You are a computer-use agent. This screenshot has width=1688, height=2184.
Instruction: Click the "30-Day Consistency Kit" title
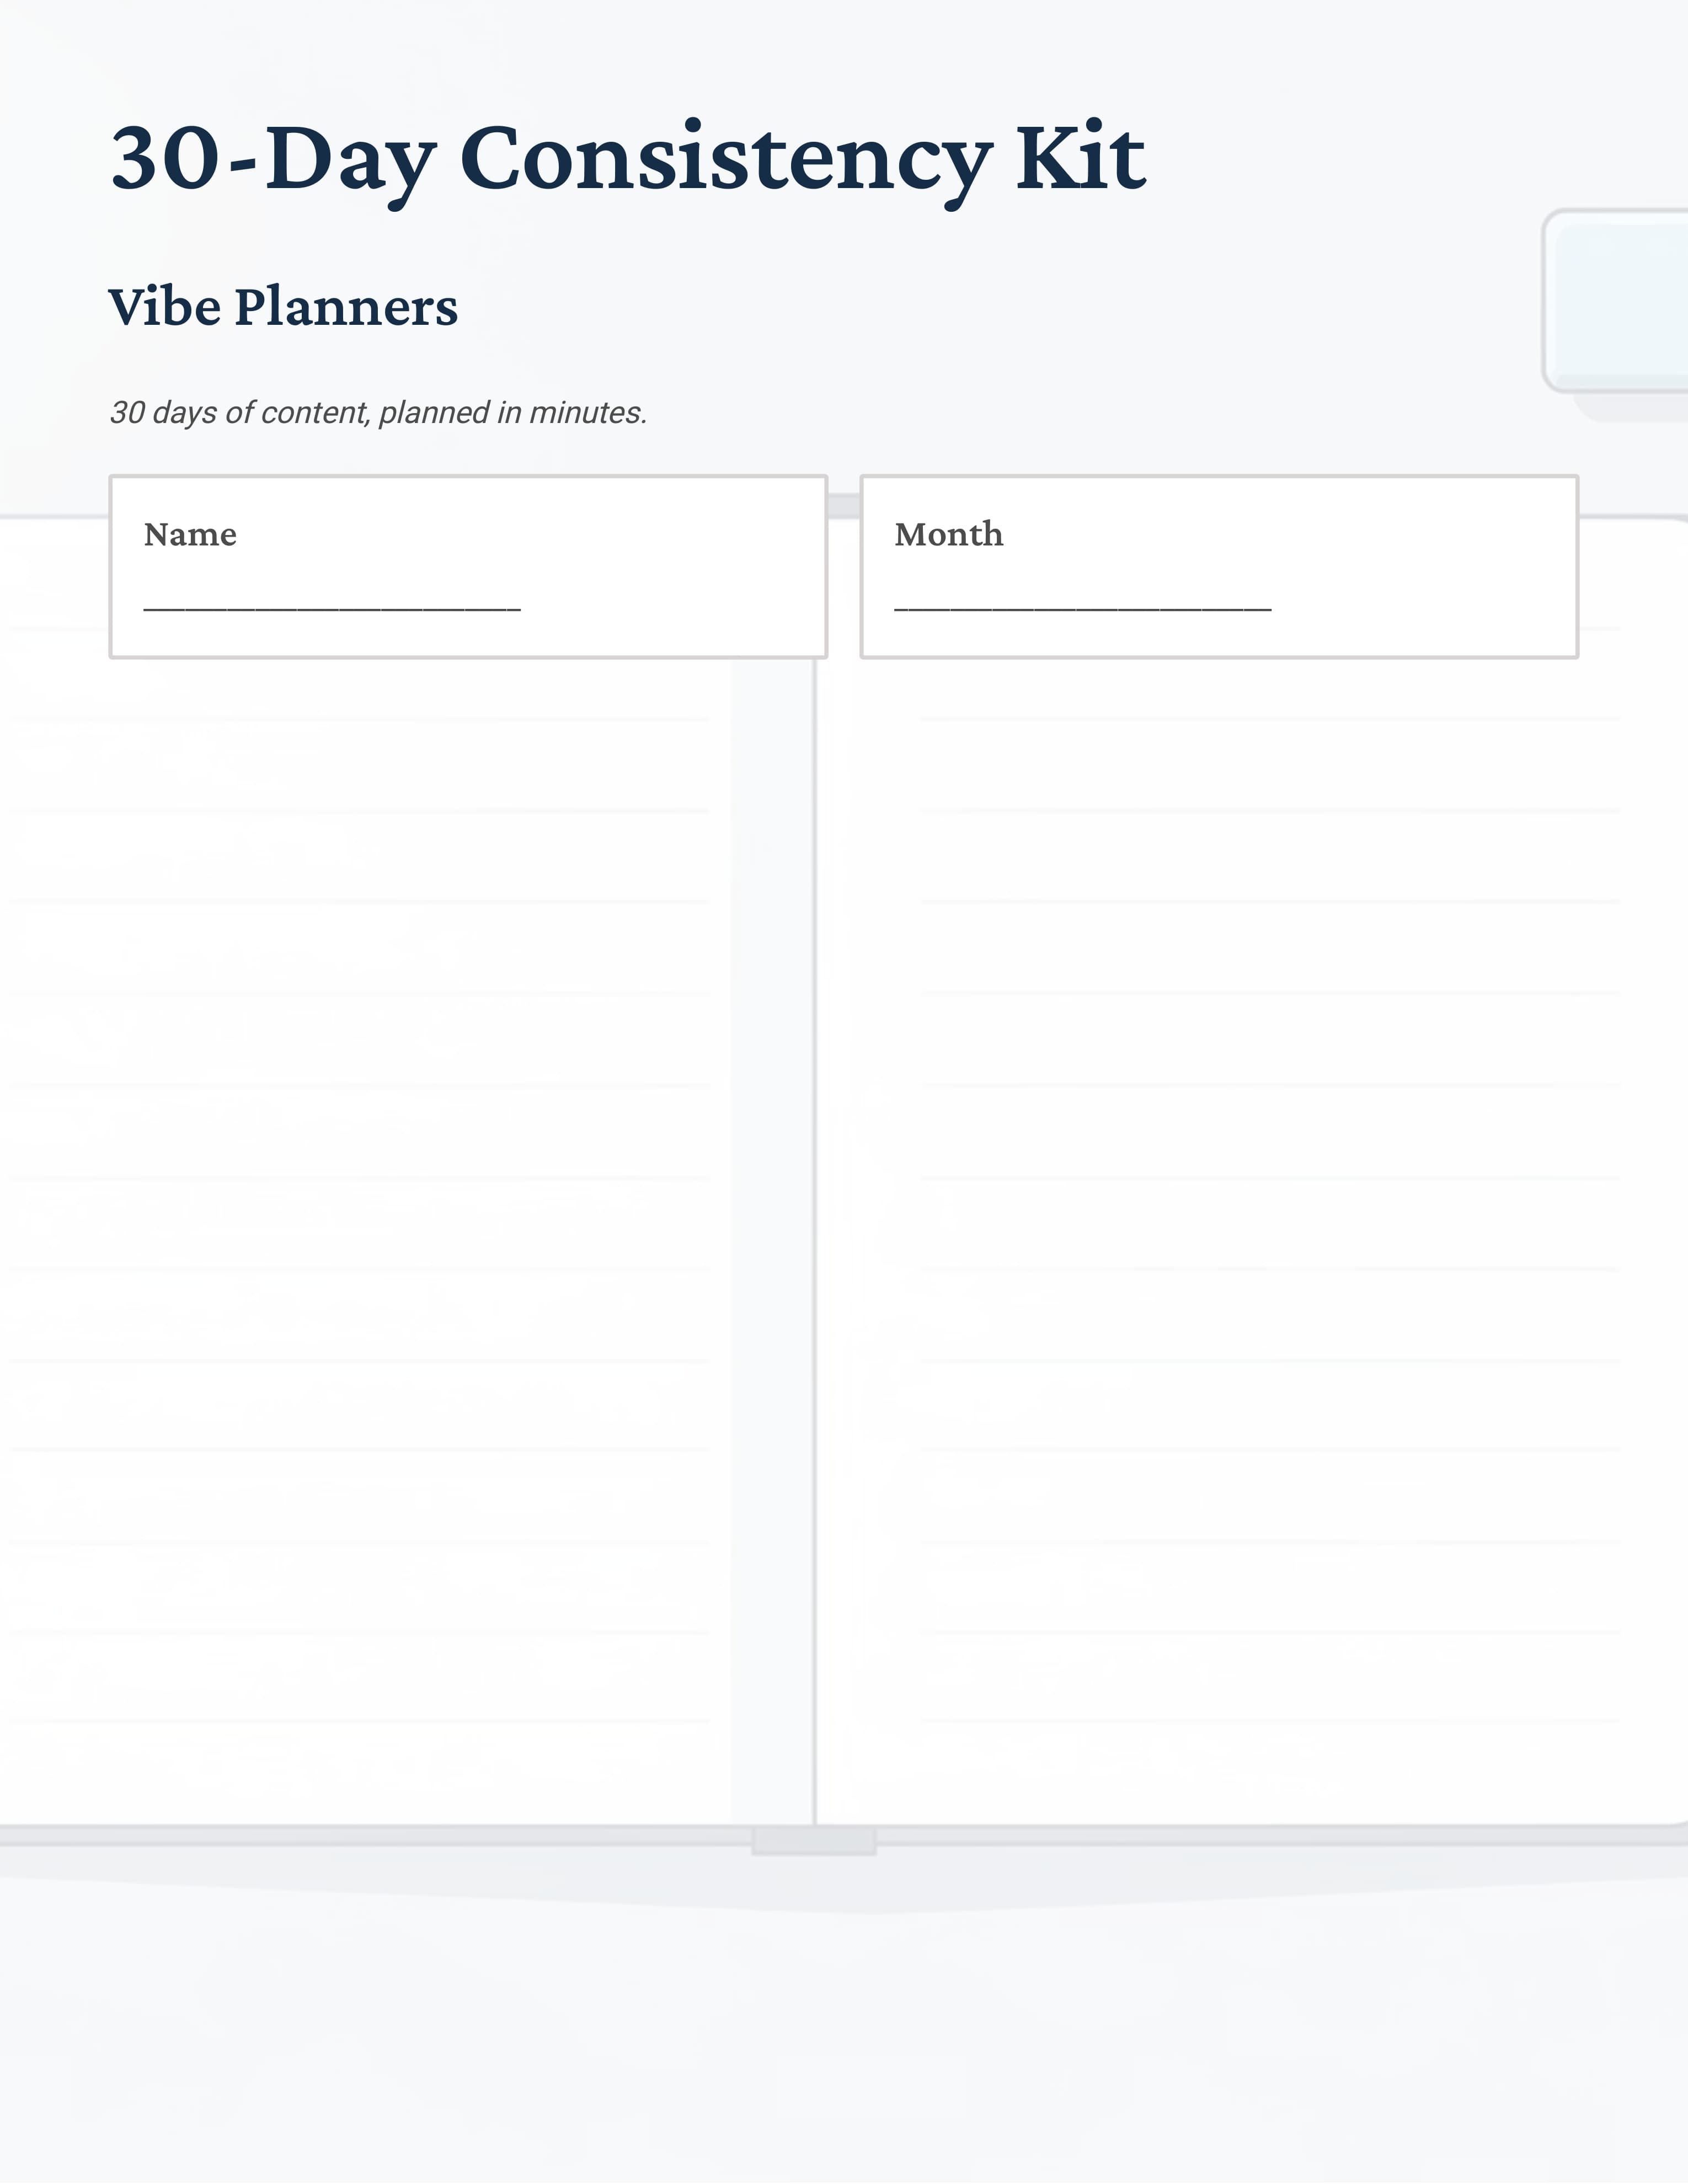pyautogui.click(x=627, y=158)
